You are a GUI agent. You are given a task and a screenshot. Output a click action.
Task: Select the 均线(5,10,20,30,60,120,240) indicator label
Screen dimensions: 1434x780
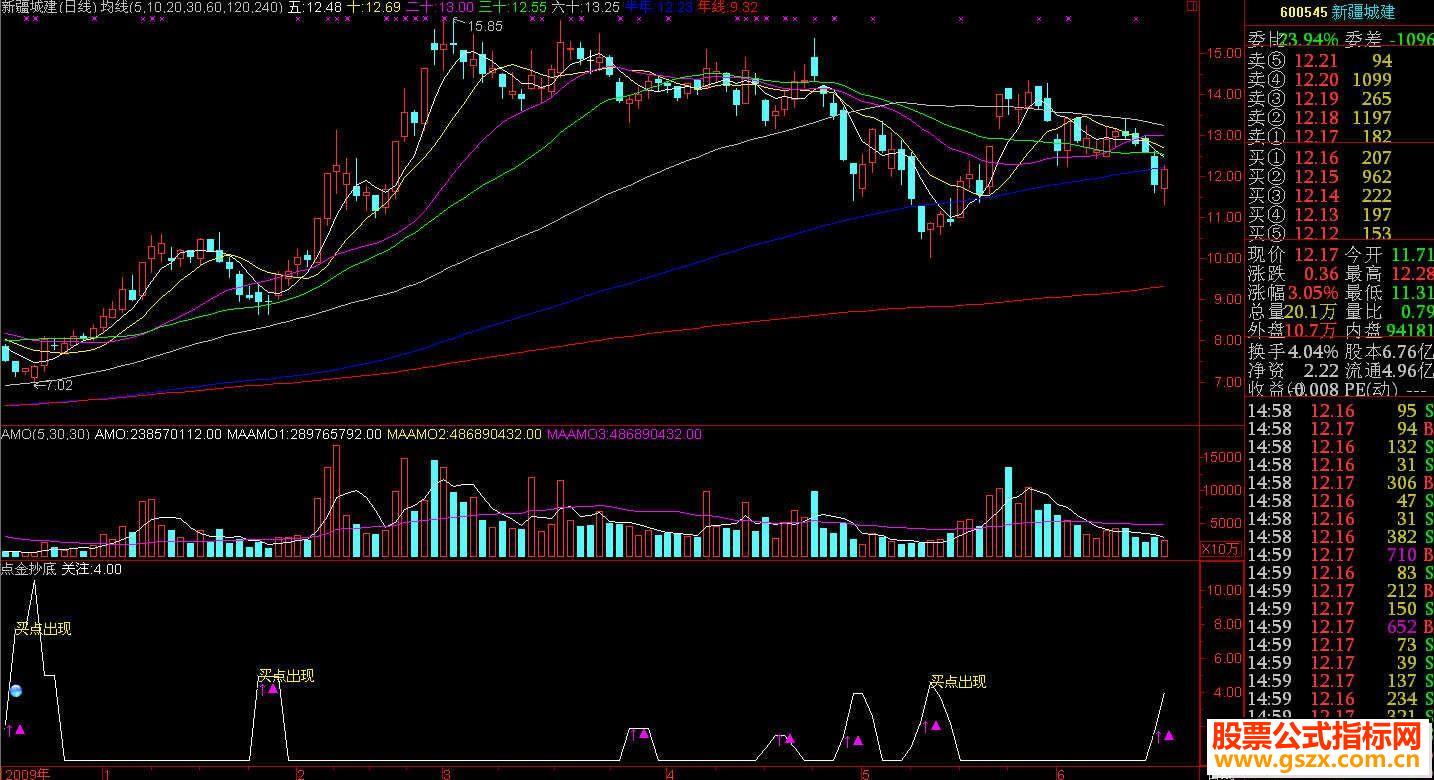tap(191, 7)
